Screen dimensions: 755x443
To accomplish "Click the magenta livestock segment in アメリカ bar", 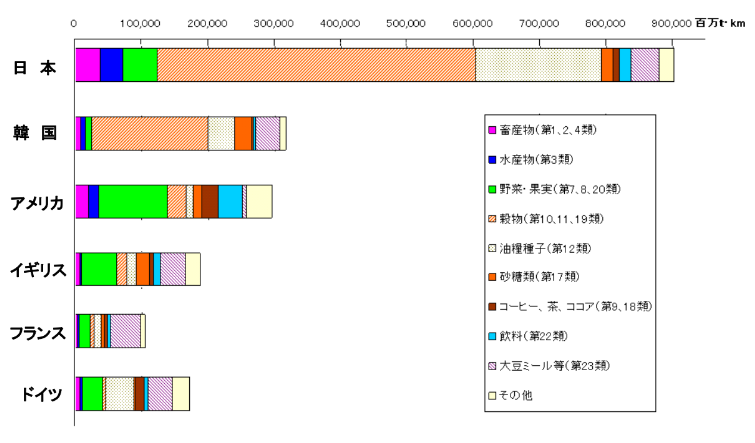I will 82,202.
